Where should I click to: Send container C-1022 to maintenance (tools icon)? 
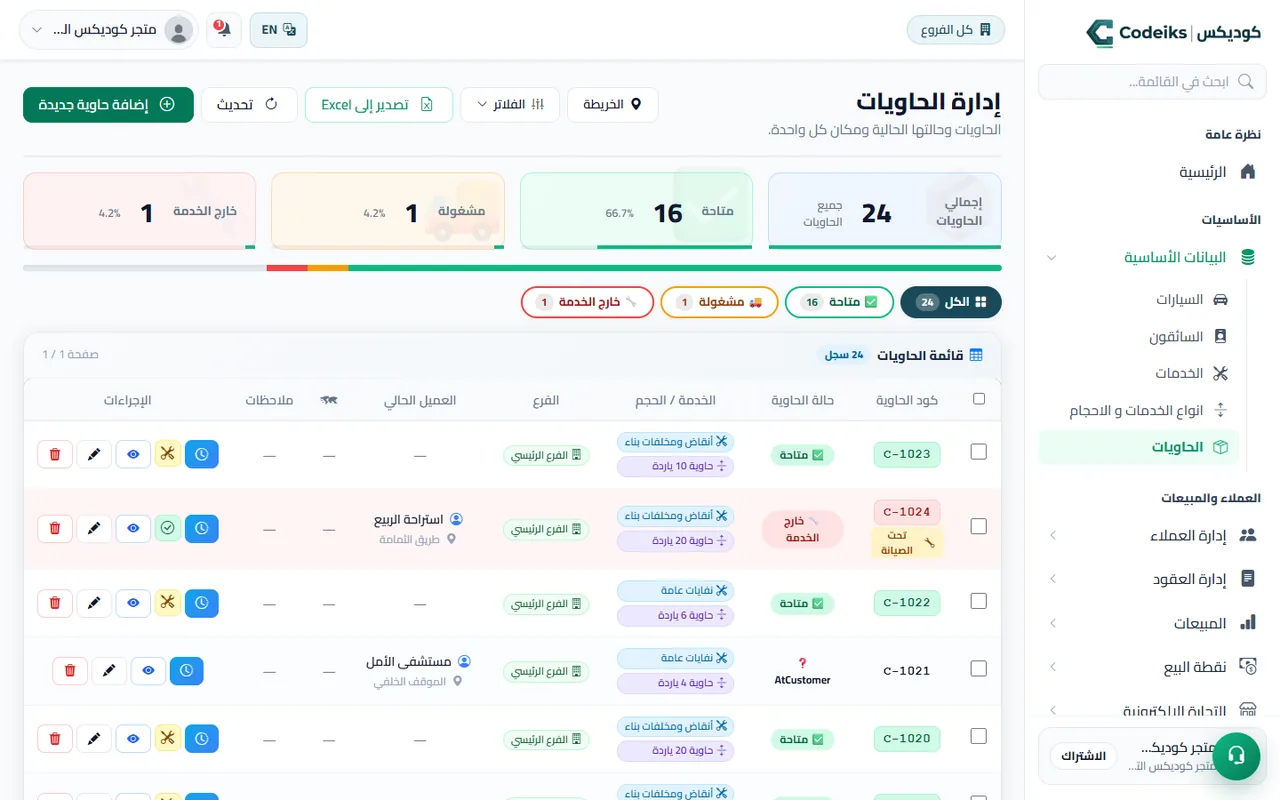(x=167, y=603)
